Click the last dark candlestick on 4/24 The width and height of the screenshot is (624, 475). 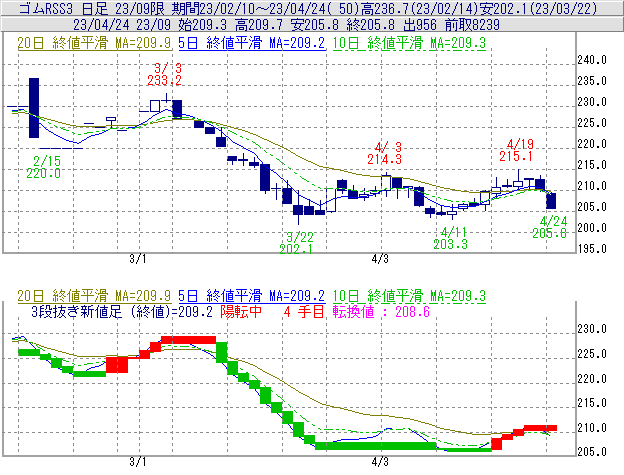551,201
